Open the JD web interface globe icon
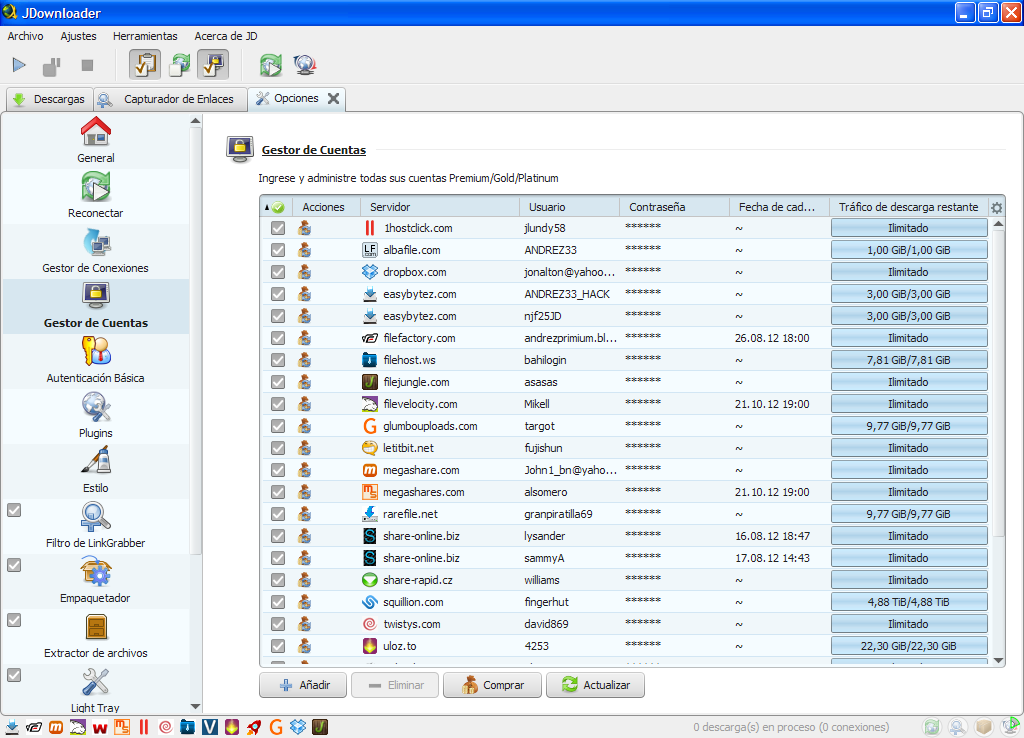The height and width of the screenshot is (738, 1024). tap(305, 64)
